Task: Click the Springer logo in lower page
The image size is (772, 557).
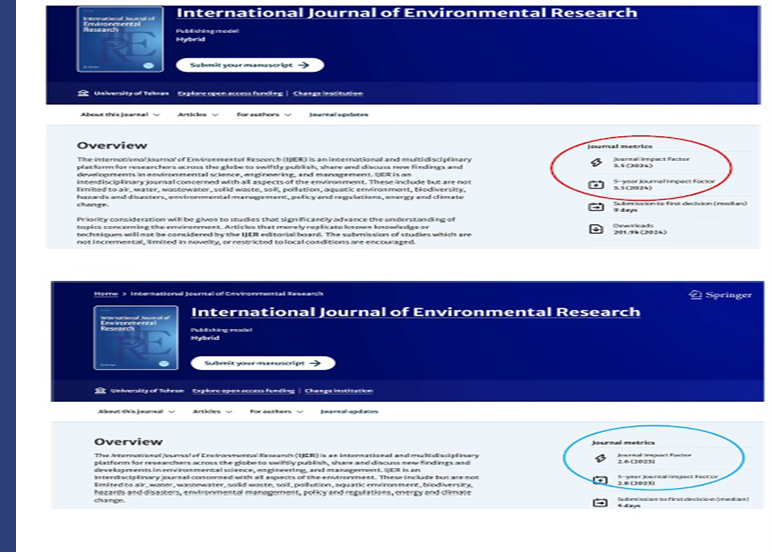Action: pos(720,295)
